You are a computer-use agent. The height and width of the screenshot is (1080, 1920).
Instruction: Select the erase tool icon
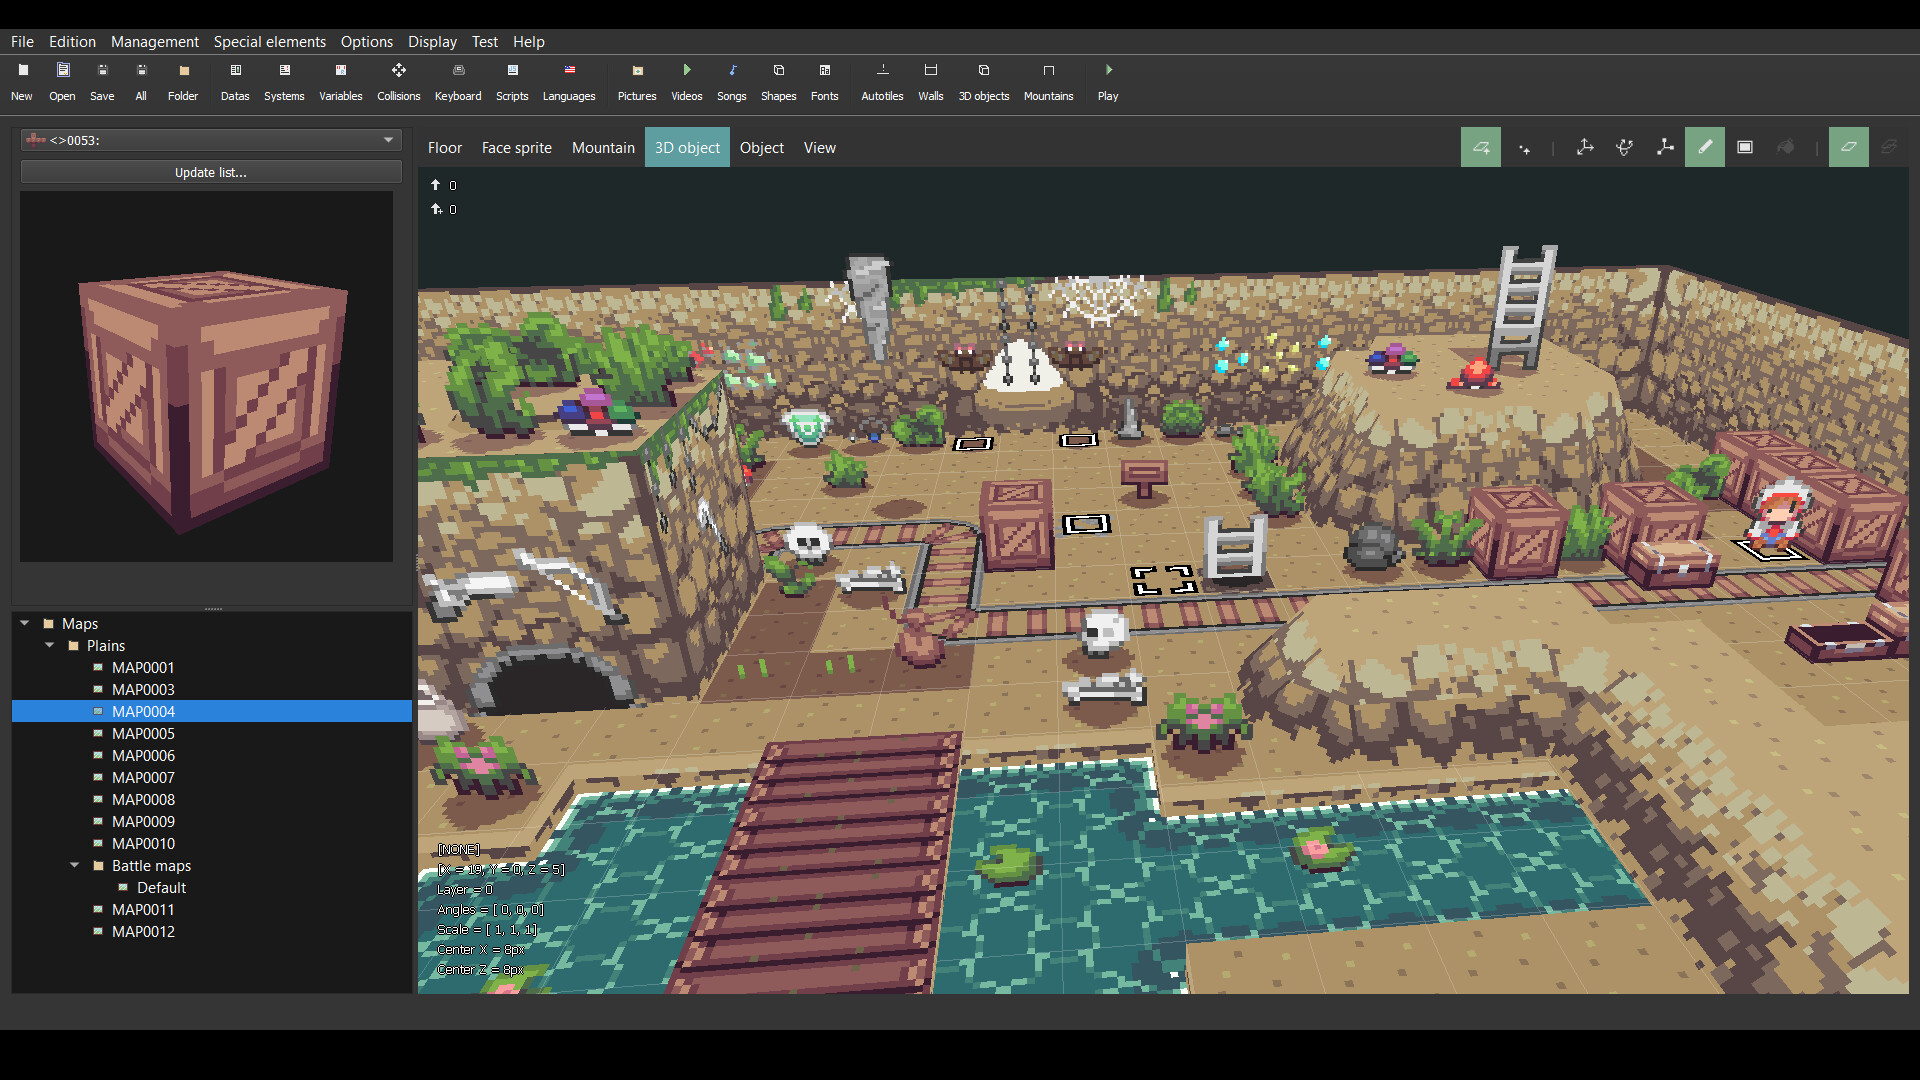pyautogui.click(x=1849, y=146)
